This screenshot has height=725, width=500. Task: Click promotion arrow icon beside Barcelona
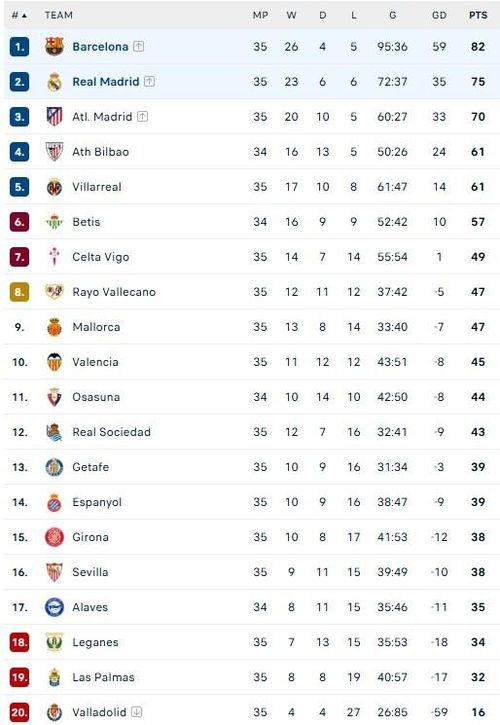click(138, 46)
